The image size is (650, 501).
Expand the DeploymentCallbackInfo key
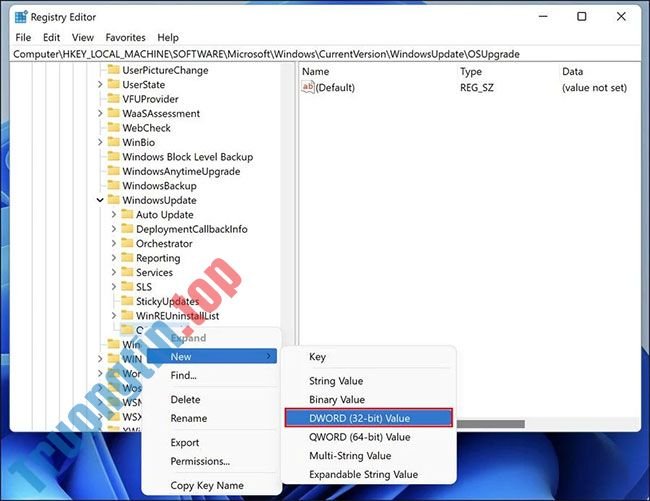point(114,229)
